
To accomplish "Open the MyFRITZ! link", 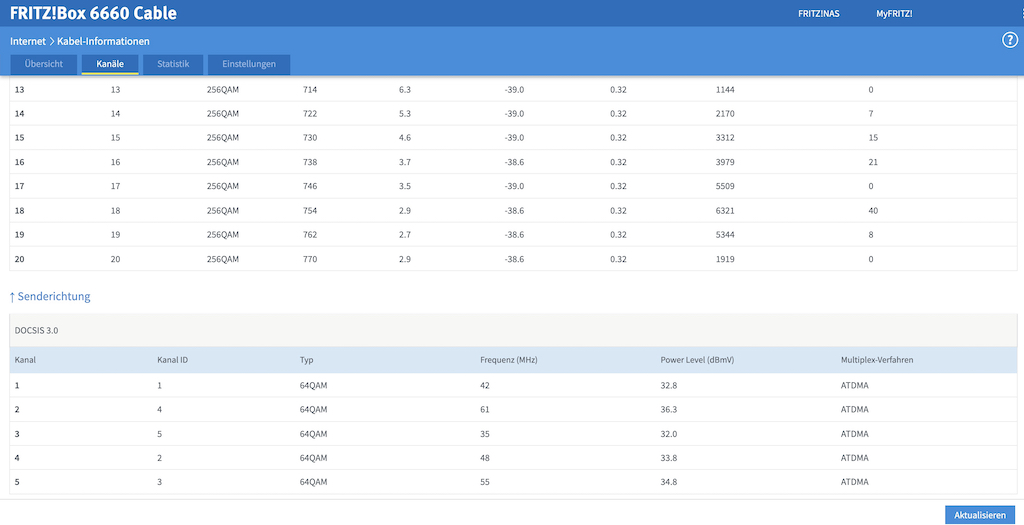I will (894, 14).
